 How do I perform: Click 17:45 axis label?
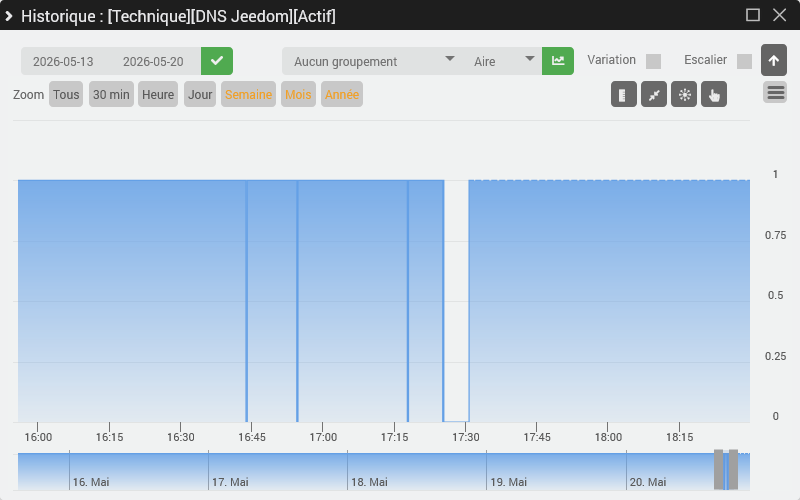tap(537, 437)
